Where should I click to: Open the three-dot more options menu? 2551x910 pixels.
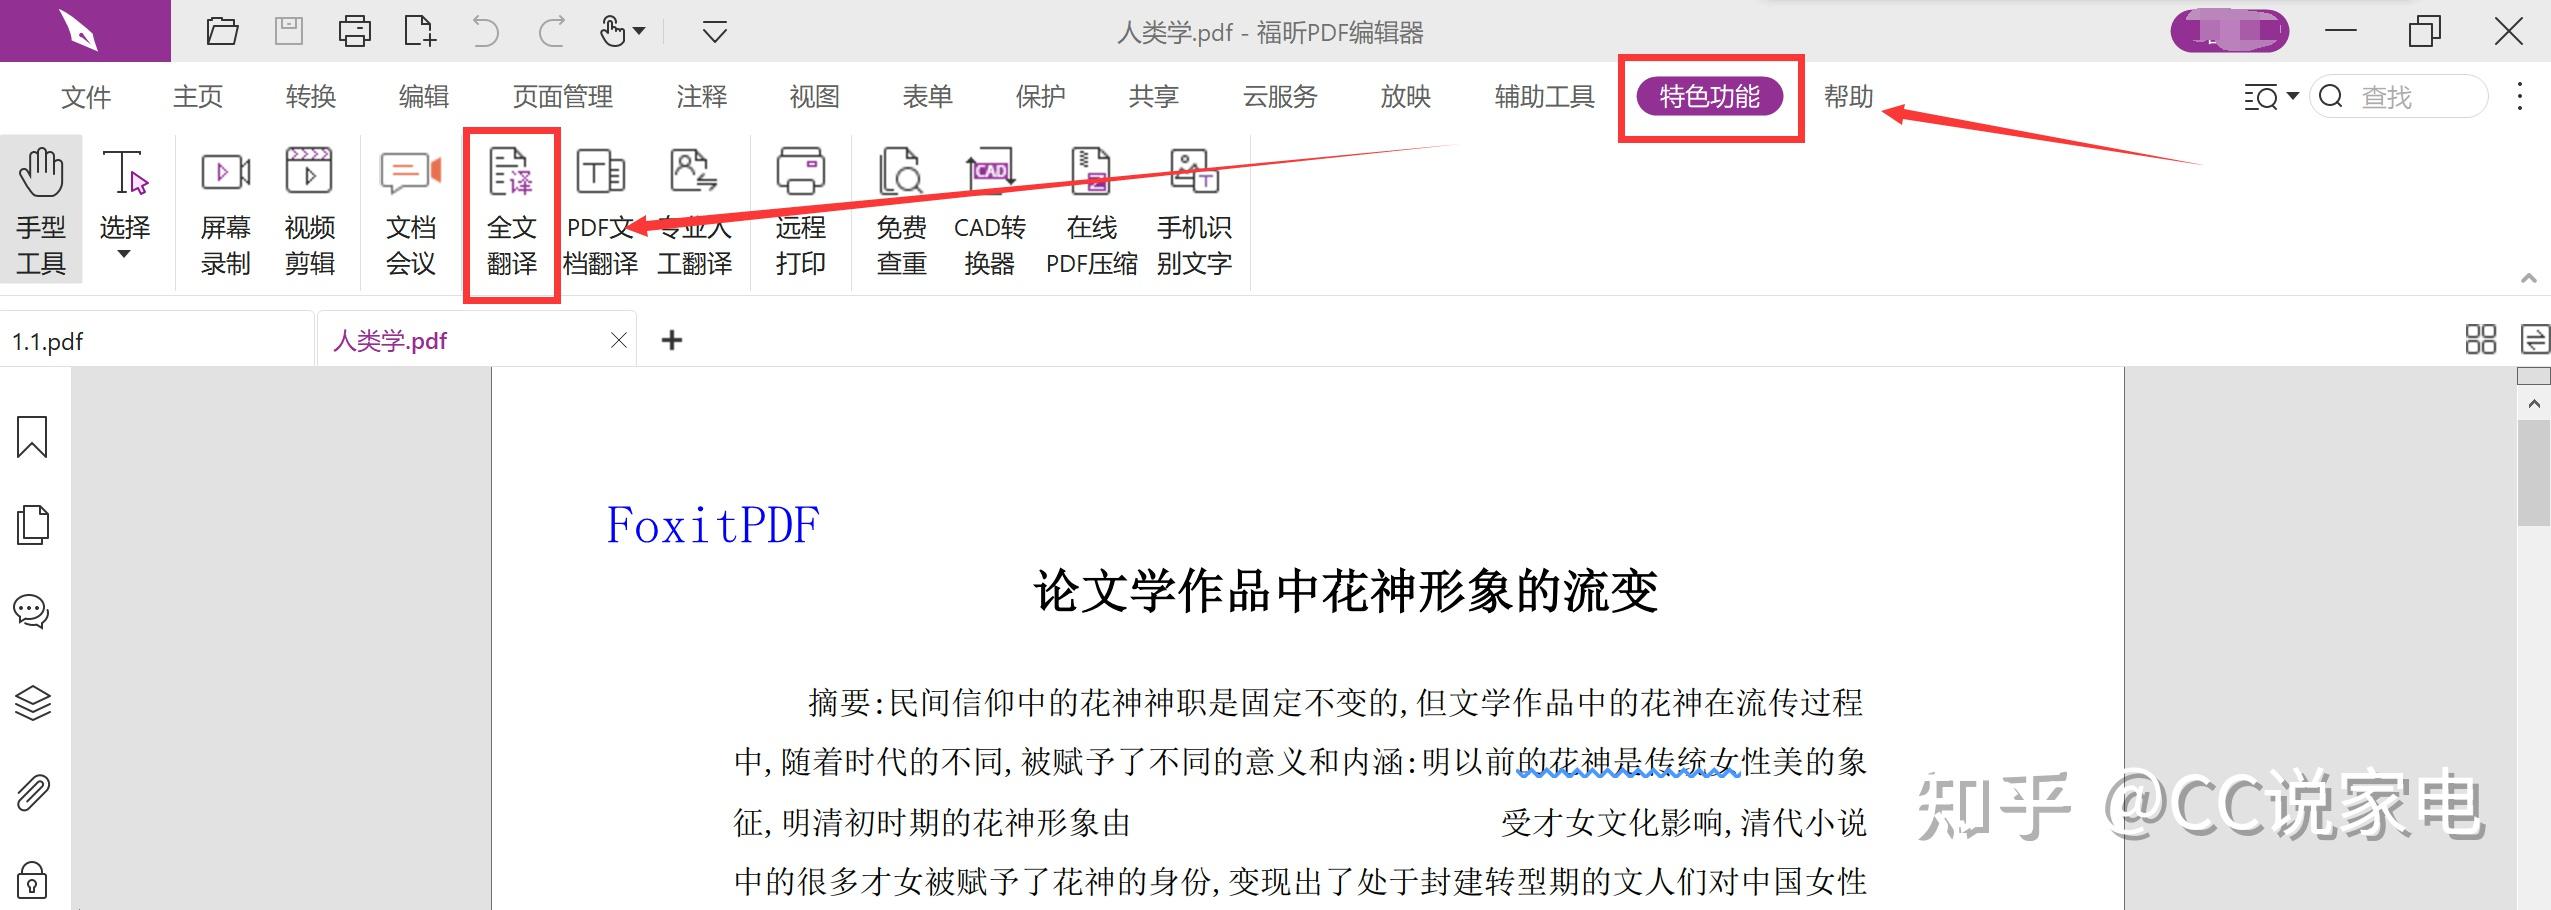[2520, 97]
